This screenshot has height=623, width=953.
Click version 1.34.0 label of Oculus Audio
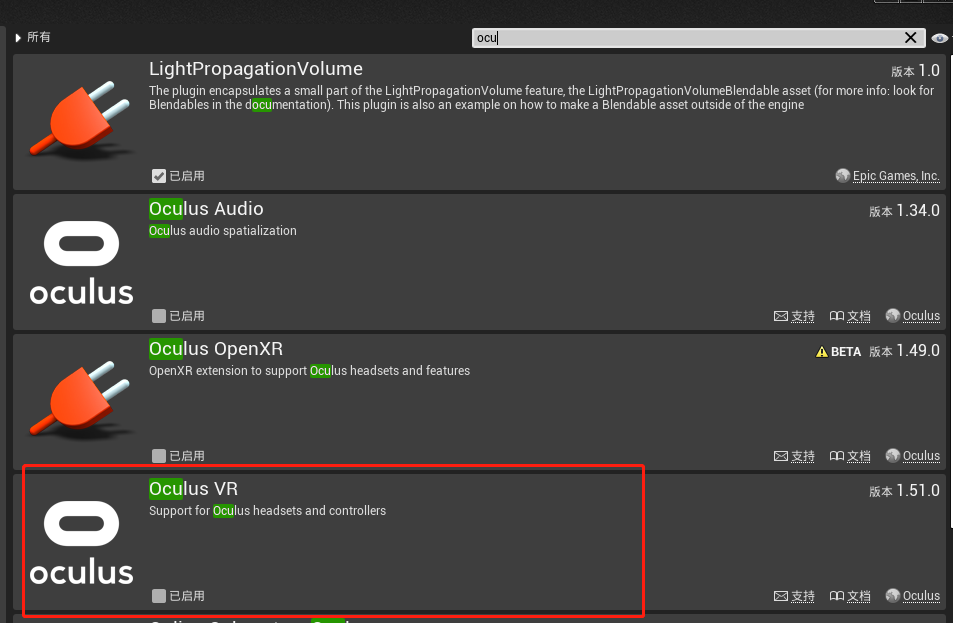tap(904, 211)
